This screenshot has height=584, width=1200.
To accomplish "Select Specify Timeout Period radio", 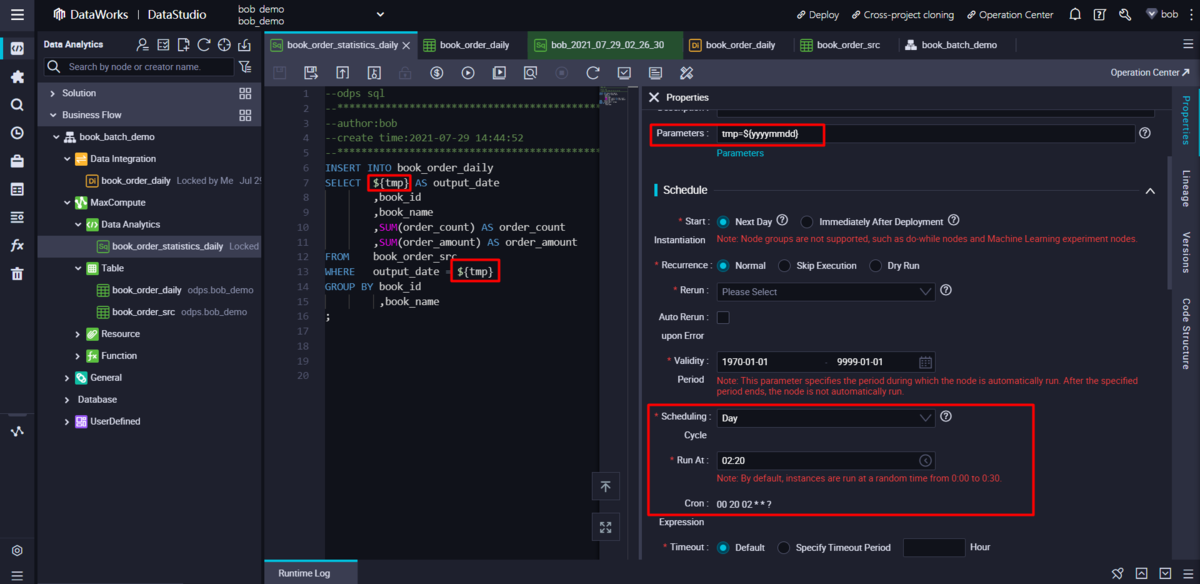I will pyautogui.click(x=784, y=547).
